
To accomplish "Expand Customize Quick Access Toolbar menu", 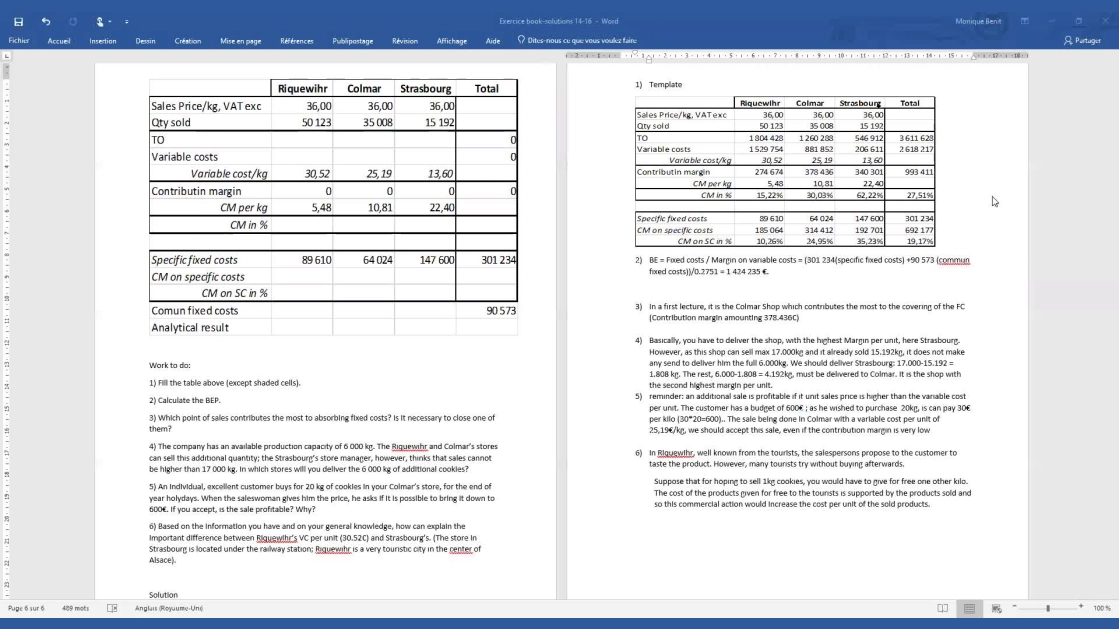I will pyautogui.click(x=127, y=22).
